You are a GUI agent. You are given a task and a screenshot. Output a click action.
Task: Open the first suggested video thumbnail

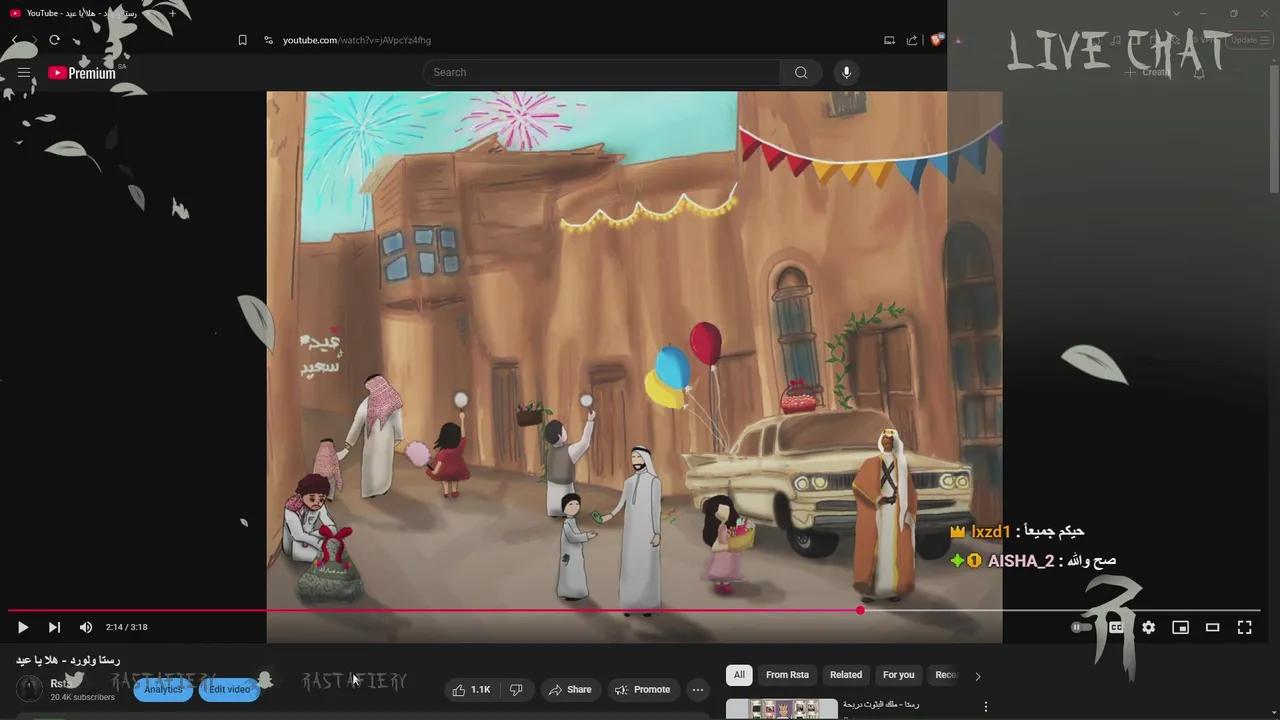click(782, 709)
